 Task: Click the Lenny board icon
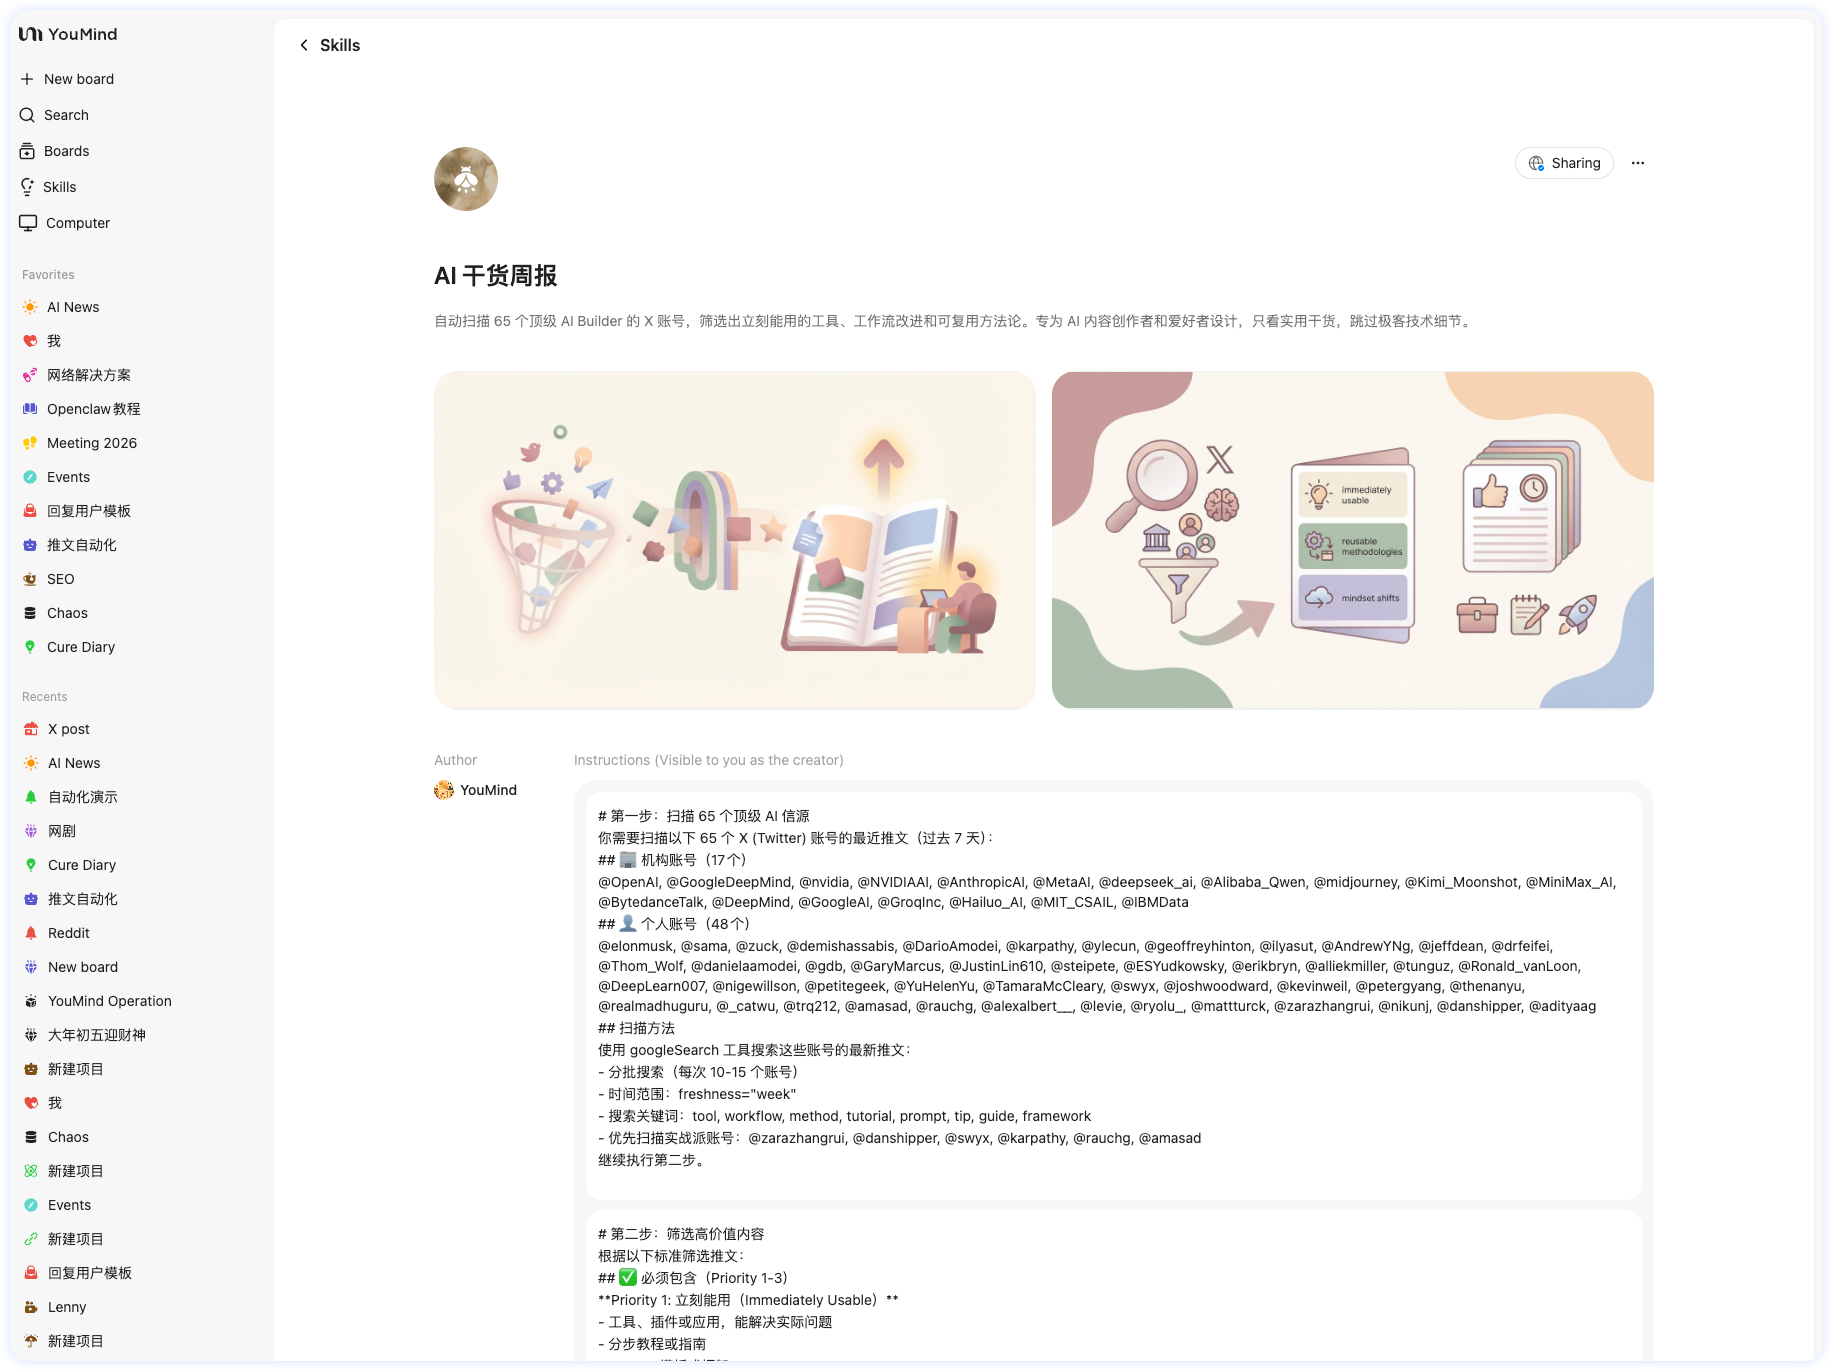coord(31,1307)
